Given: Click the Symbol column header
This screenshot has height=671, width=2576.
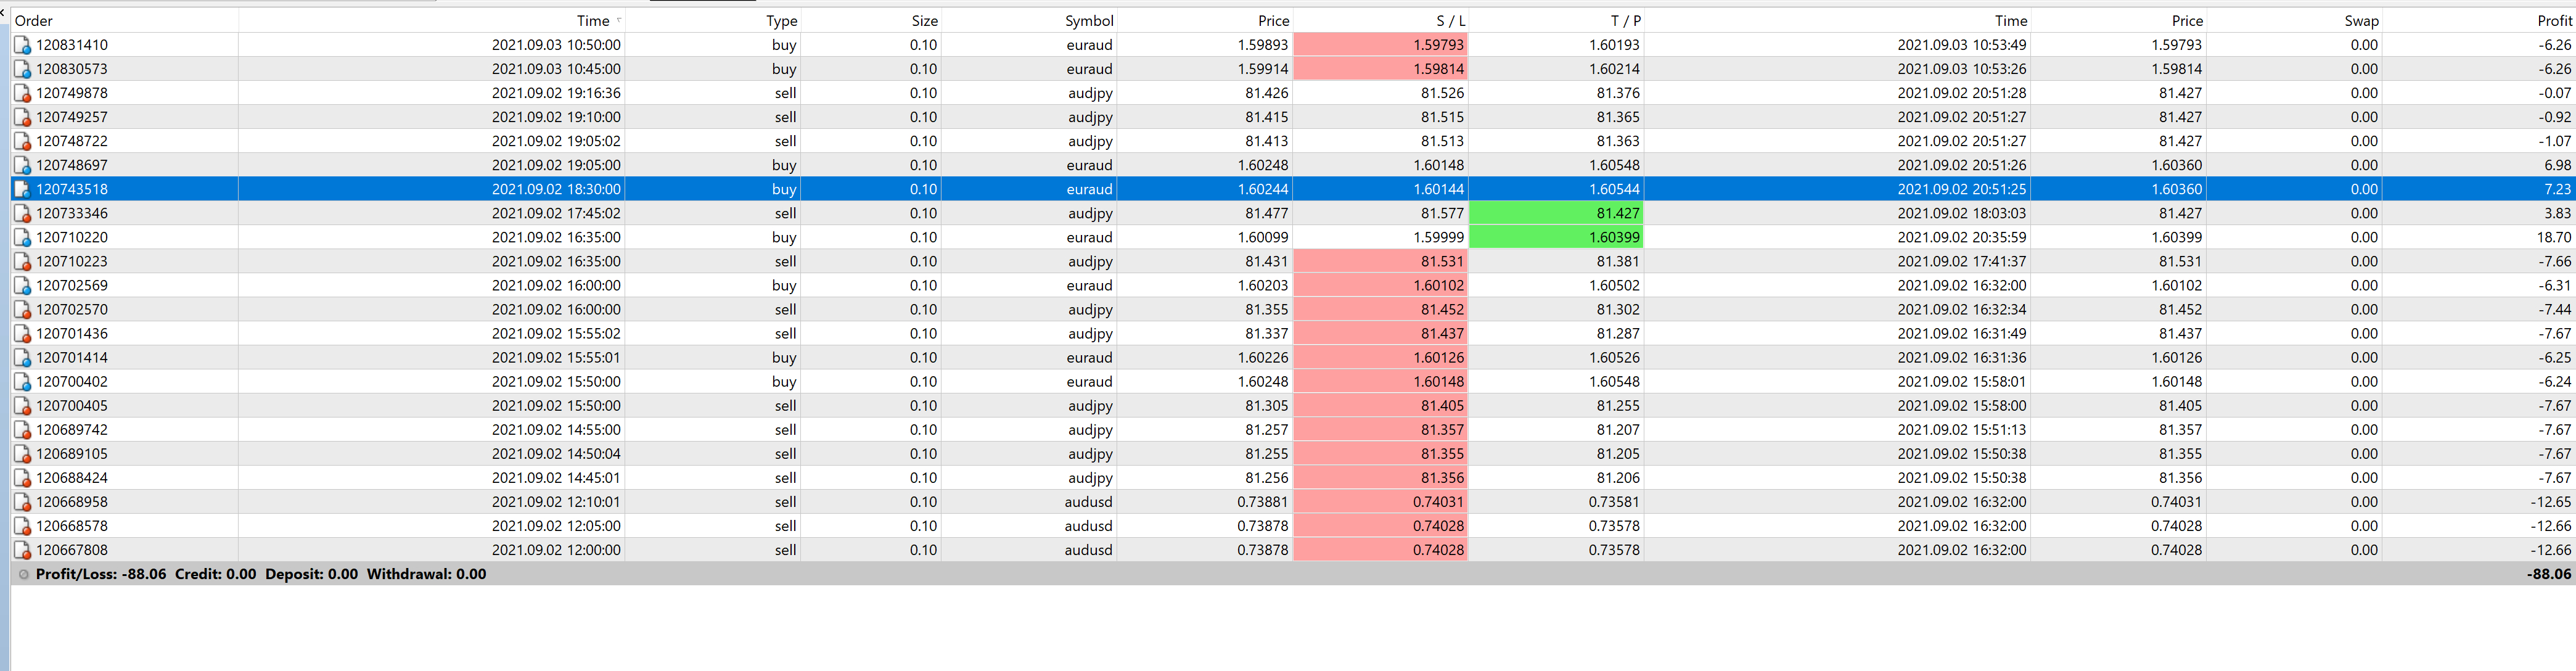Looking at the screenshot, I should pyautogui.click(x=1088, y=20).
